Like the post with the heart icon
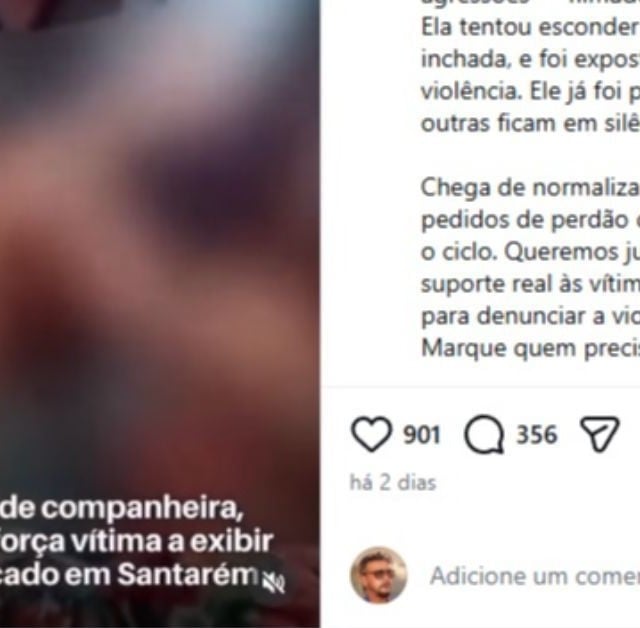Image resolution: width=640 pixels, height=628 pixels. (x=371, y=434)
